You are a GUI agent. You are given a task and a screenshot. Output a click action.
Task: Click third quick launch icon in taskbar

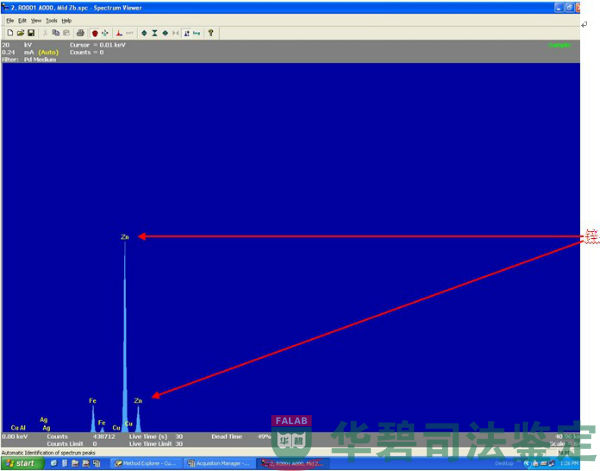(75, 463)
